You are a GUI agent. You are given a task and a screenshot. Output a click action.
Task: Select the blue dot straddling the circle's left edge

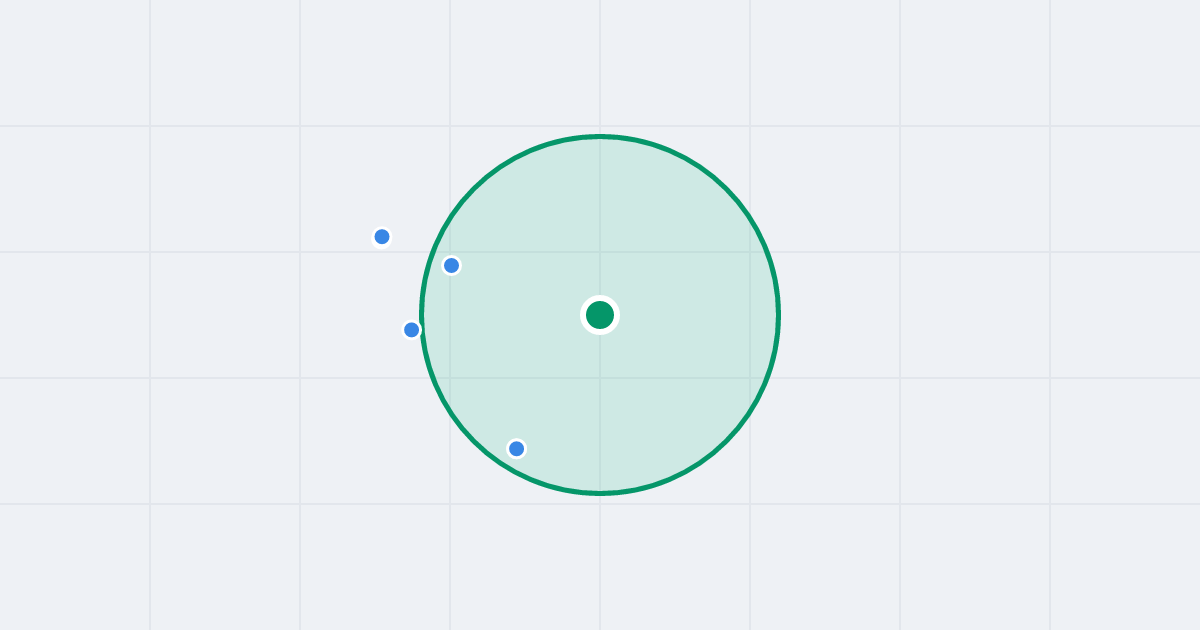(411, 330)
